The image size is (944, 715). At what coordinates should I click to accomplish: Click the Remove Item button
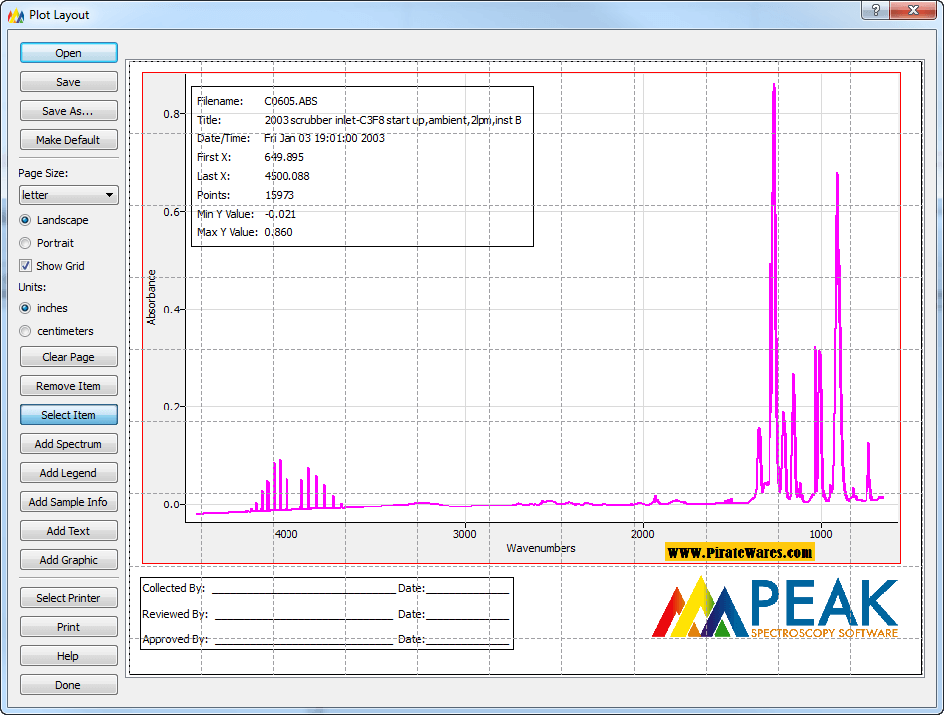click(68, 386)
